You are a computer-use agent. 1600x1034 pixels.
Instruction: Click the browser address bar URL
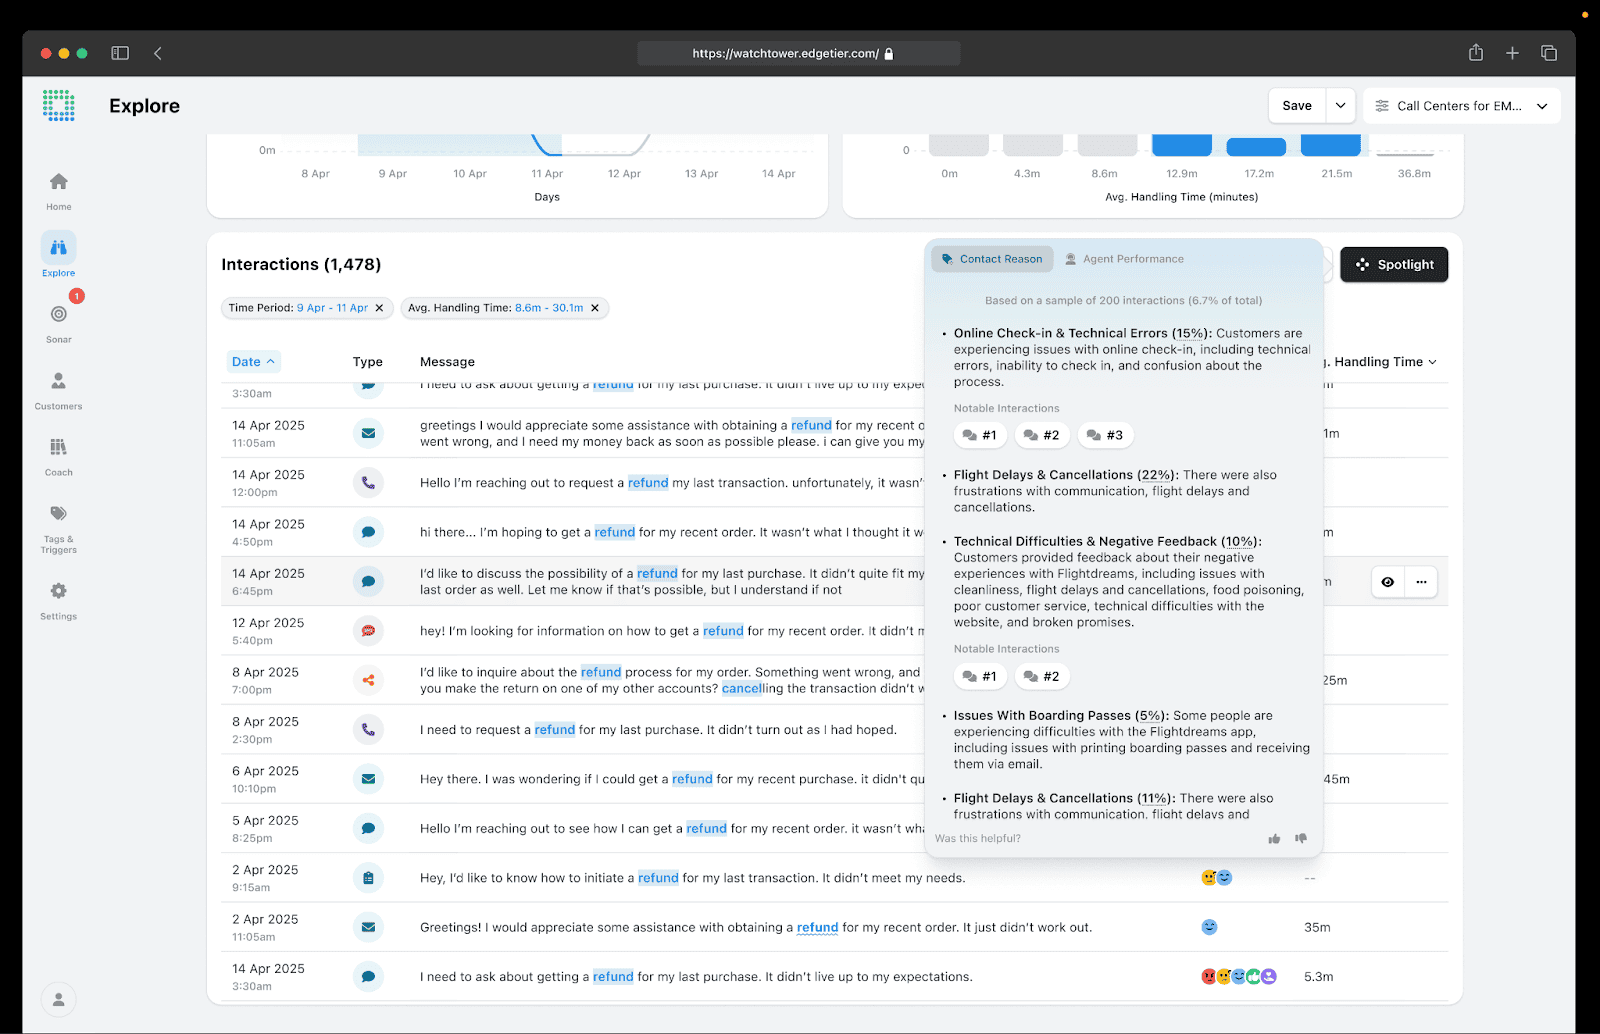click(x=786, y=54)
